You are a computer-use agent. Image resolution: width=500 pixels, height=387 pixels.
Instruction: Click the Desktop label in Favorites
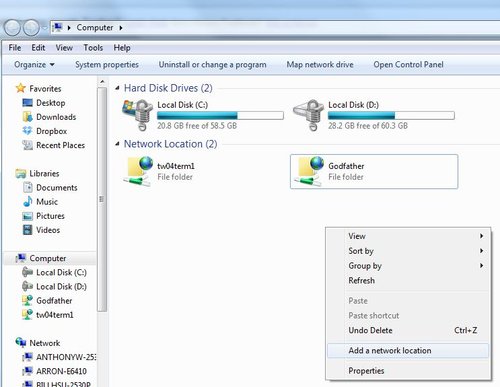tap(51, 103)
